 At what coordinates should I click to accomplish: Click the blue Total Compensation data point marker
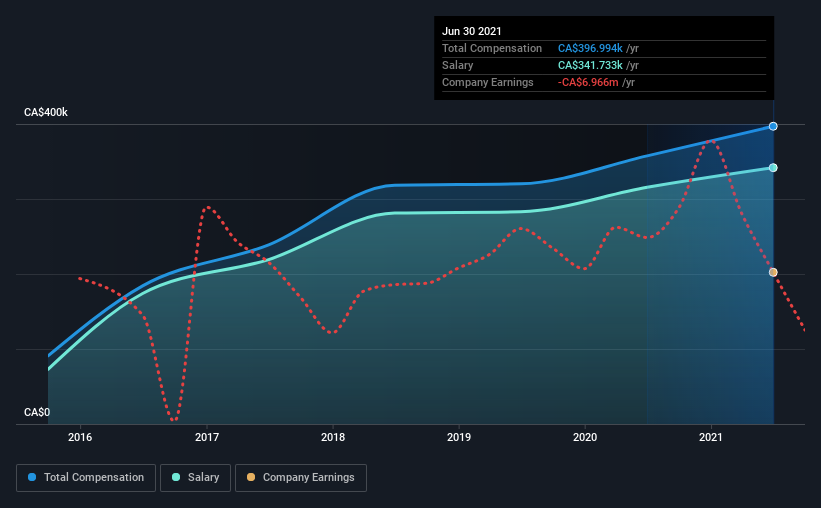(x=773, y=126)
